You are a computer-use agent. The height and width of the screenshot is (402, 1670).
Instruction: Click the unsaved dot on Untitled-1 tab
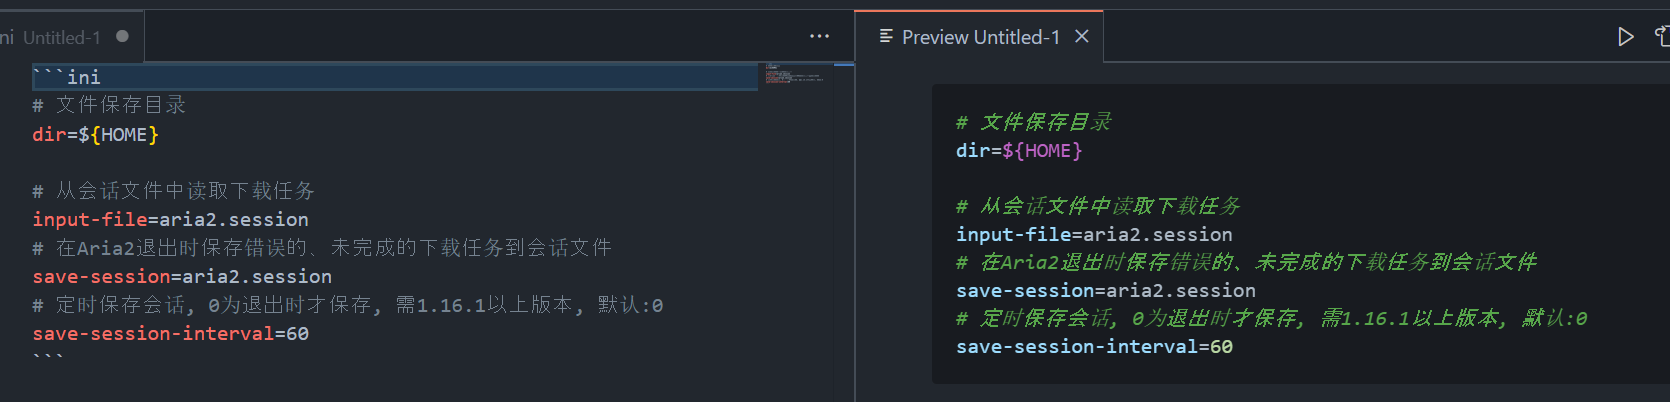coord(122,36)
